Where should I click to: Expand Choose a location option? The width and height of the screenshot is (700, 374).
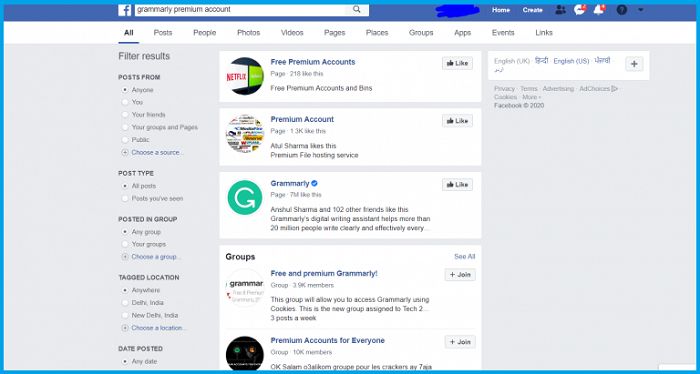(x=154, y=328)
